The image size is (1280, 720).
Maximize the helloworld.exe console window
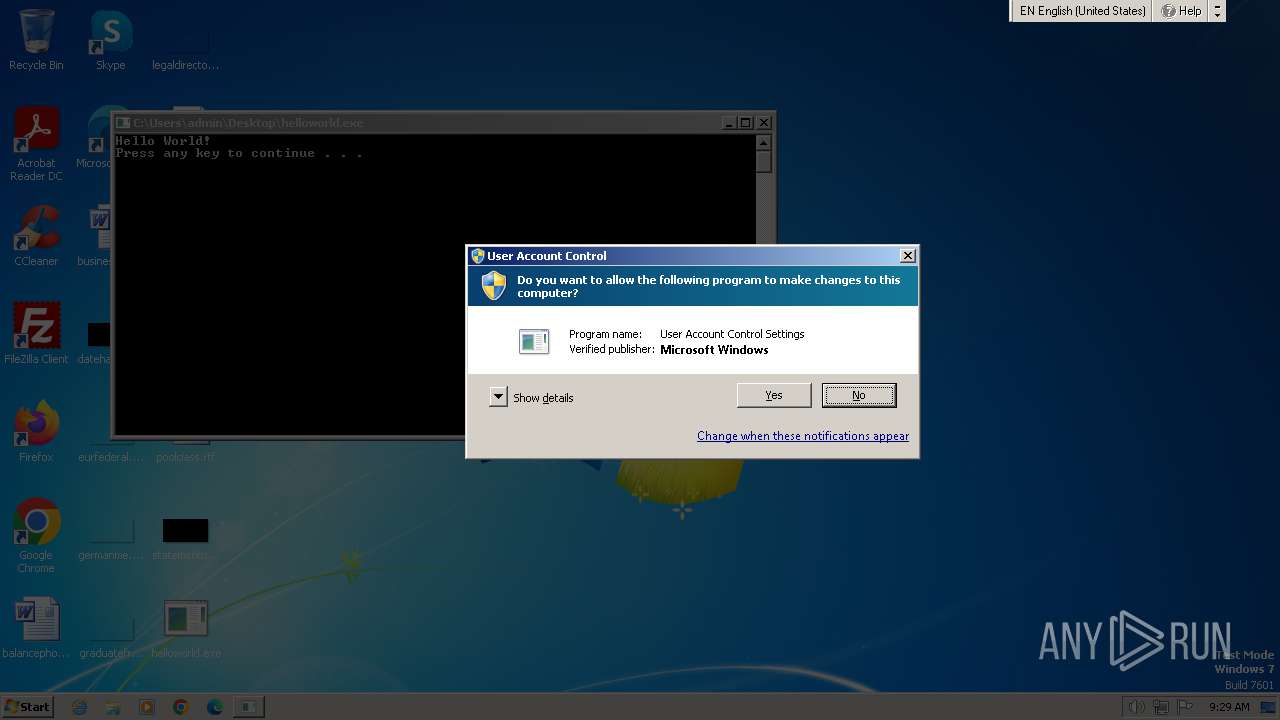click(x=745, y=123)
